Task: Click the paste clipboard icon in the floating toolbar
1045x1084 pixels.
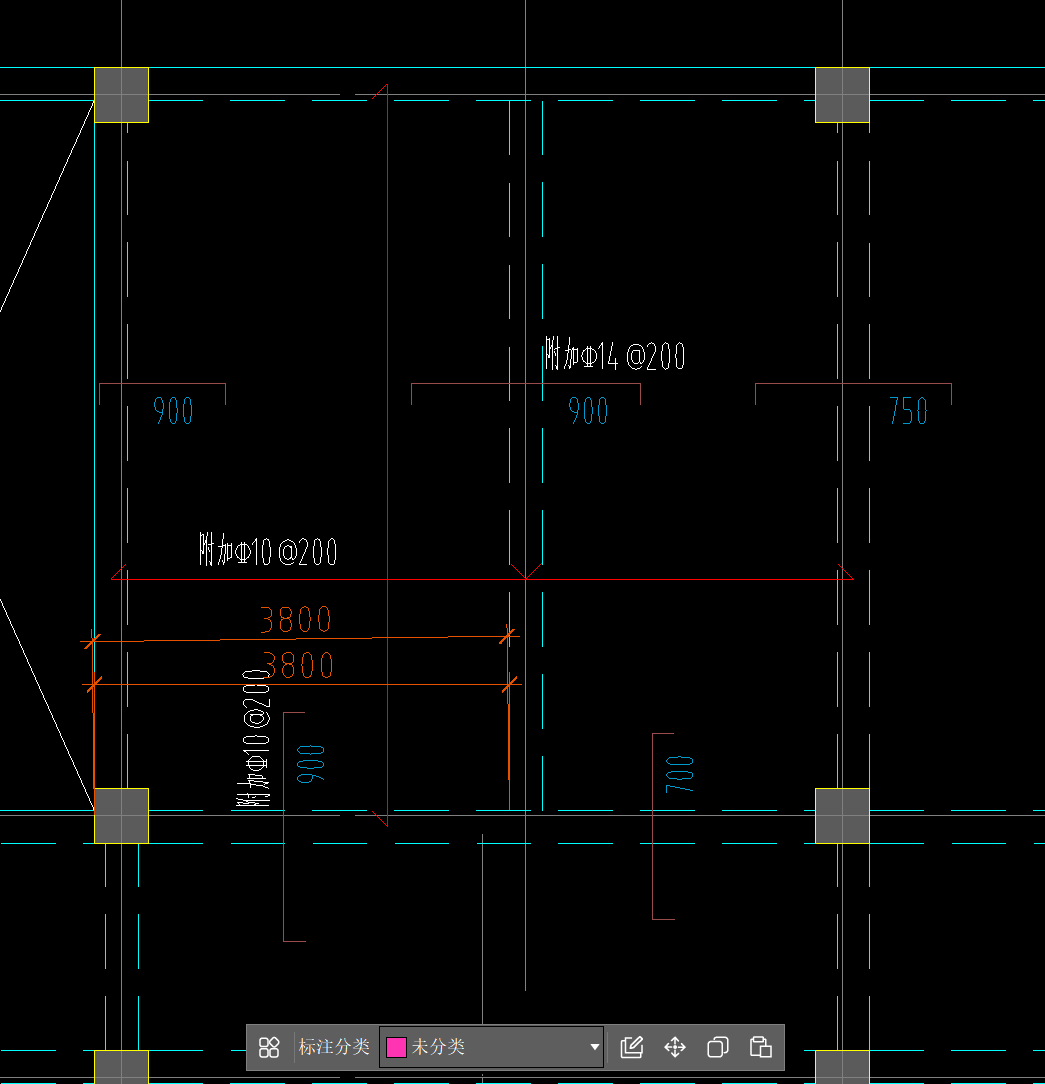Action: [x=760, y=1047]
